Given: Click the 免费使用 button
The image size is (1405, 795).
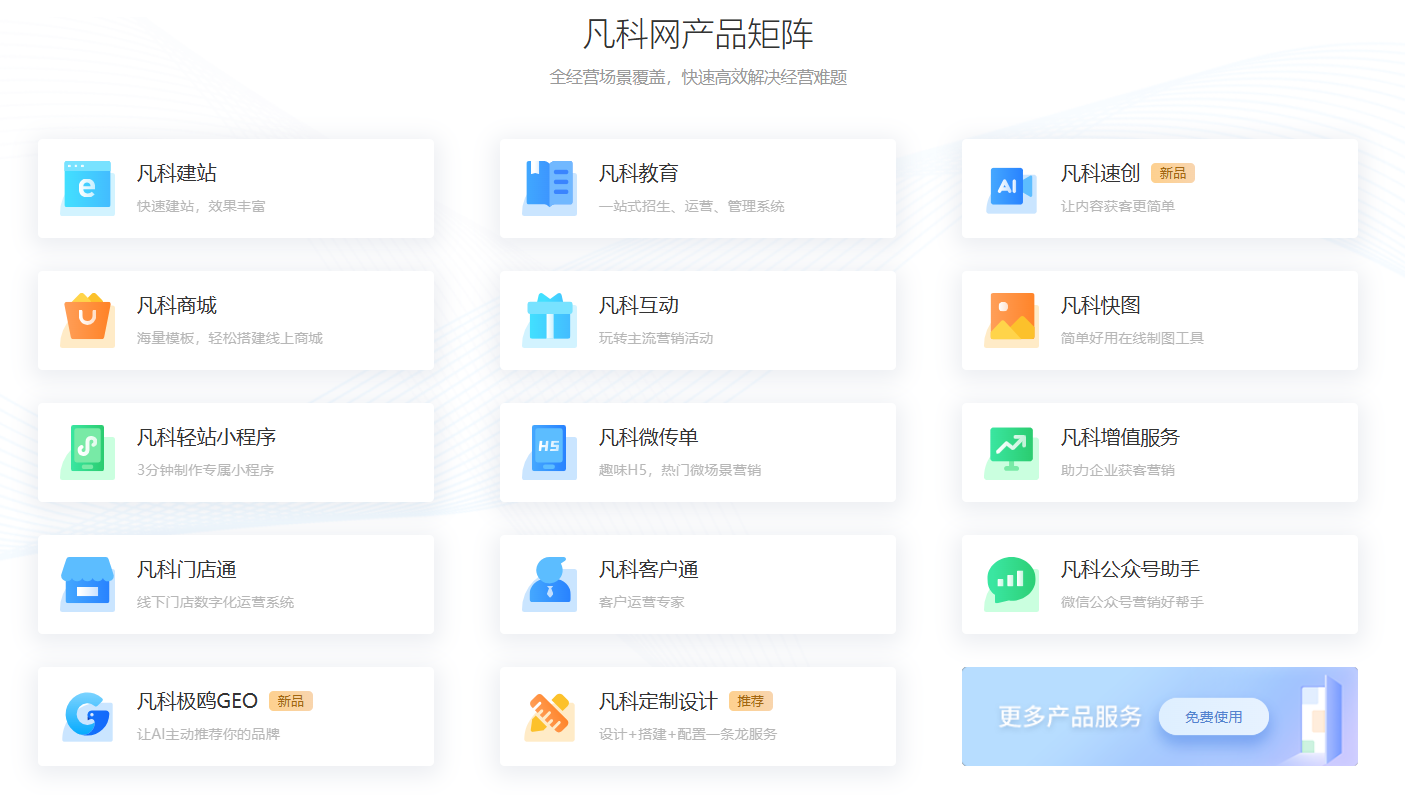Looking at the screenshot, I should tap(1214, 716).
